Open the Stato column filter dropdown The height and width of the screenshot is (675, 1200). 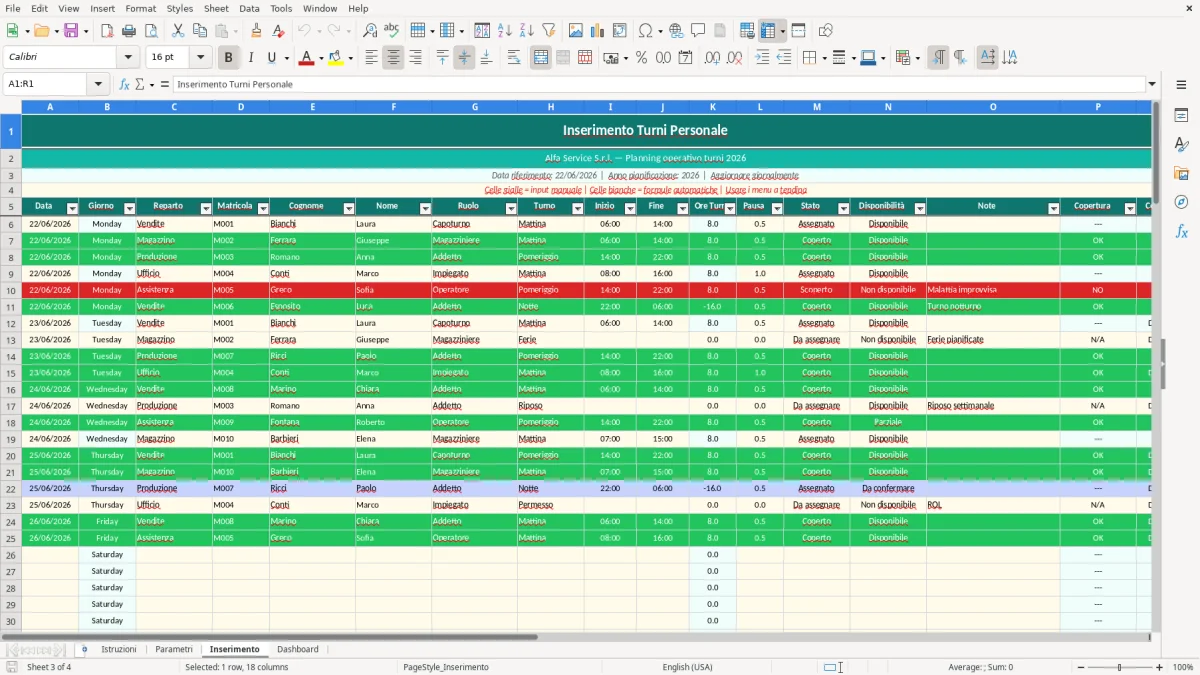click(843, 208)
